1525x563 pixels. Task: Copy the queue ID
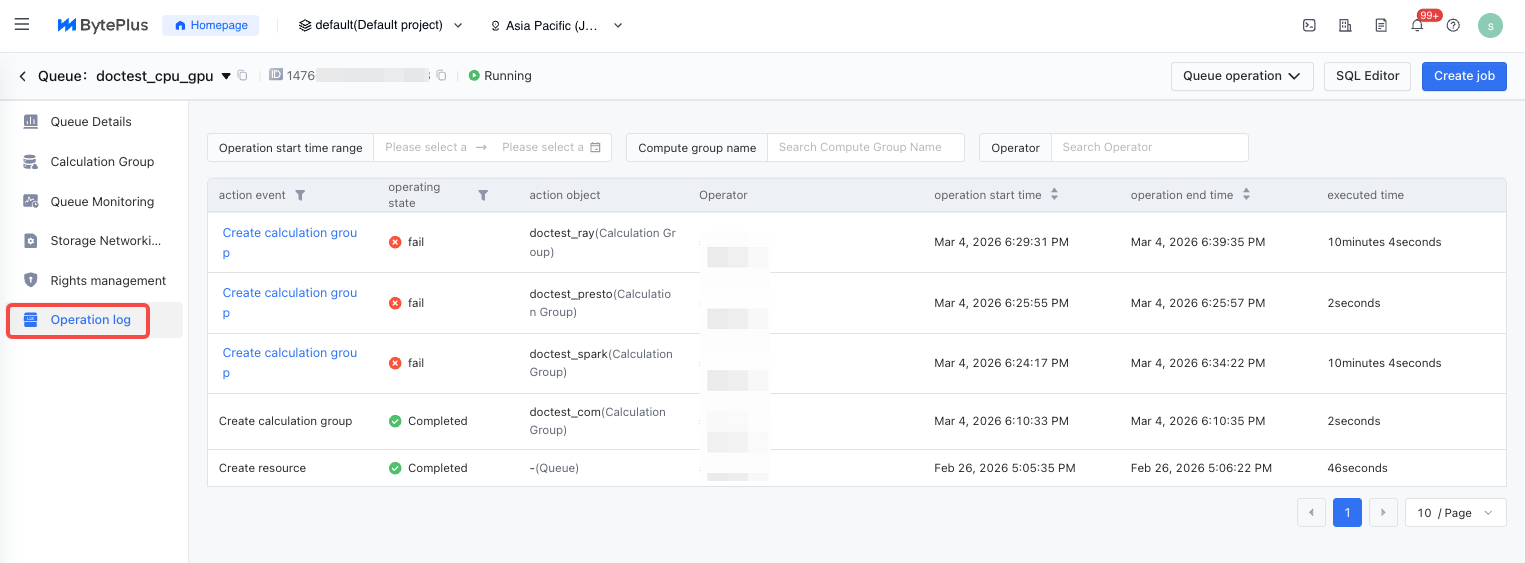pyautogui.click(x=441, y=76)
